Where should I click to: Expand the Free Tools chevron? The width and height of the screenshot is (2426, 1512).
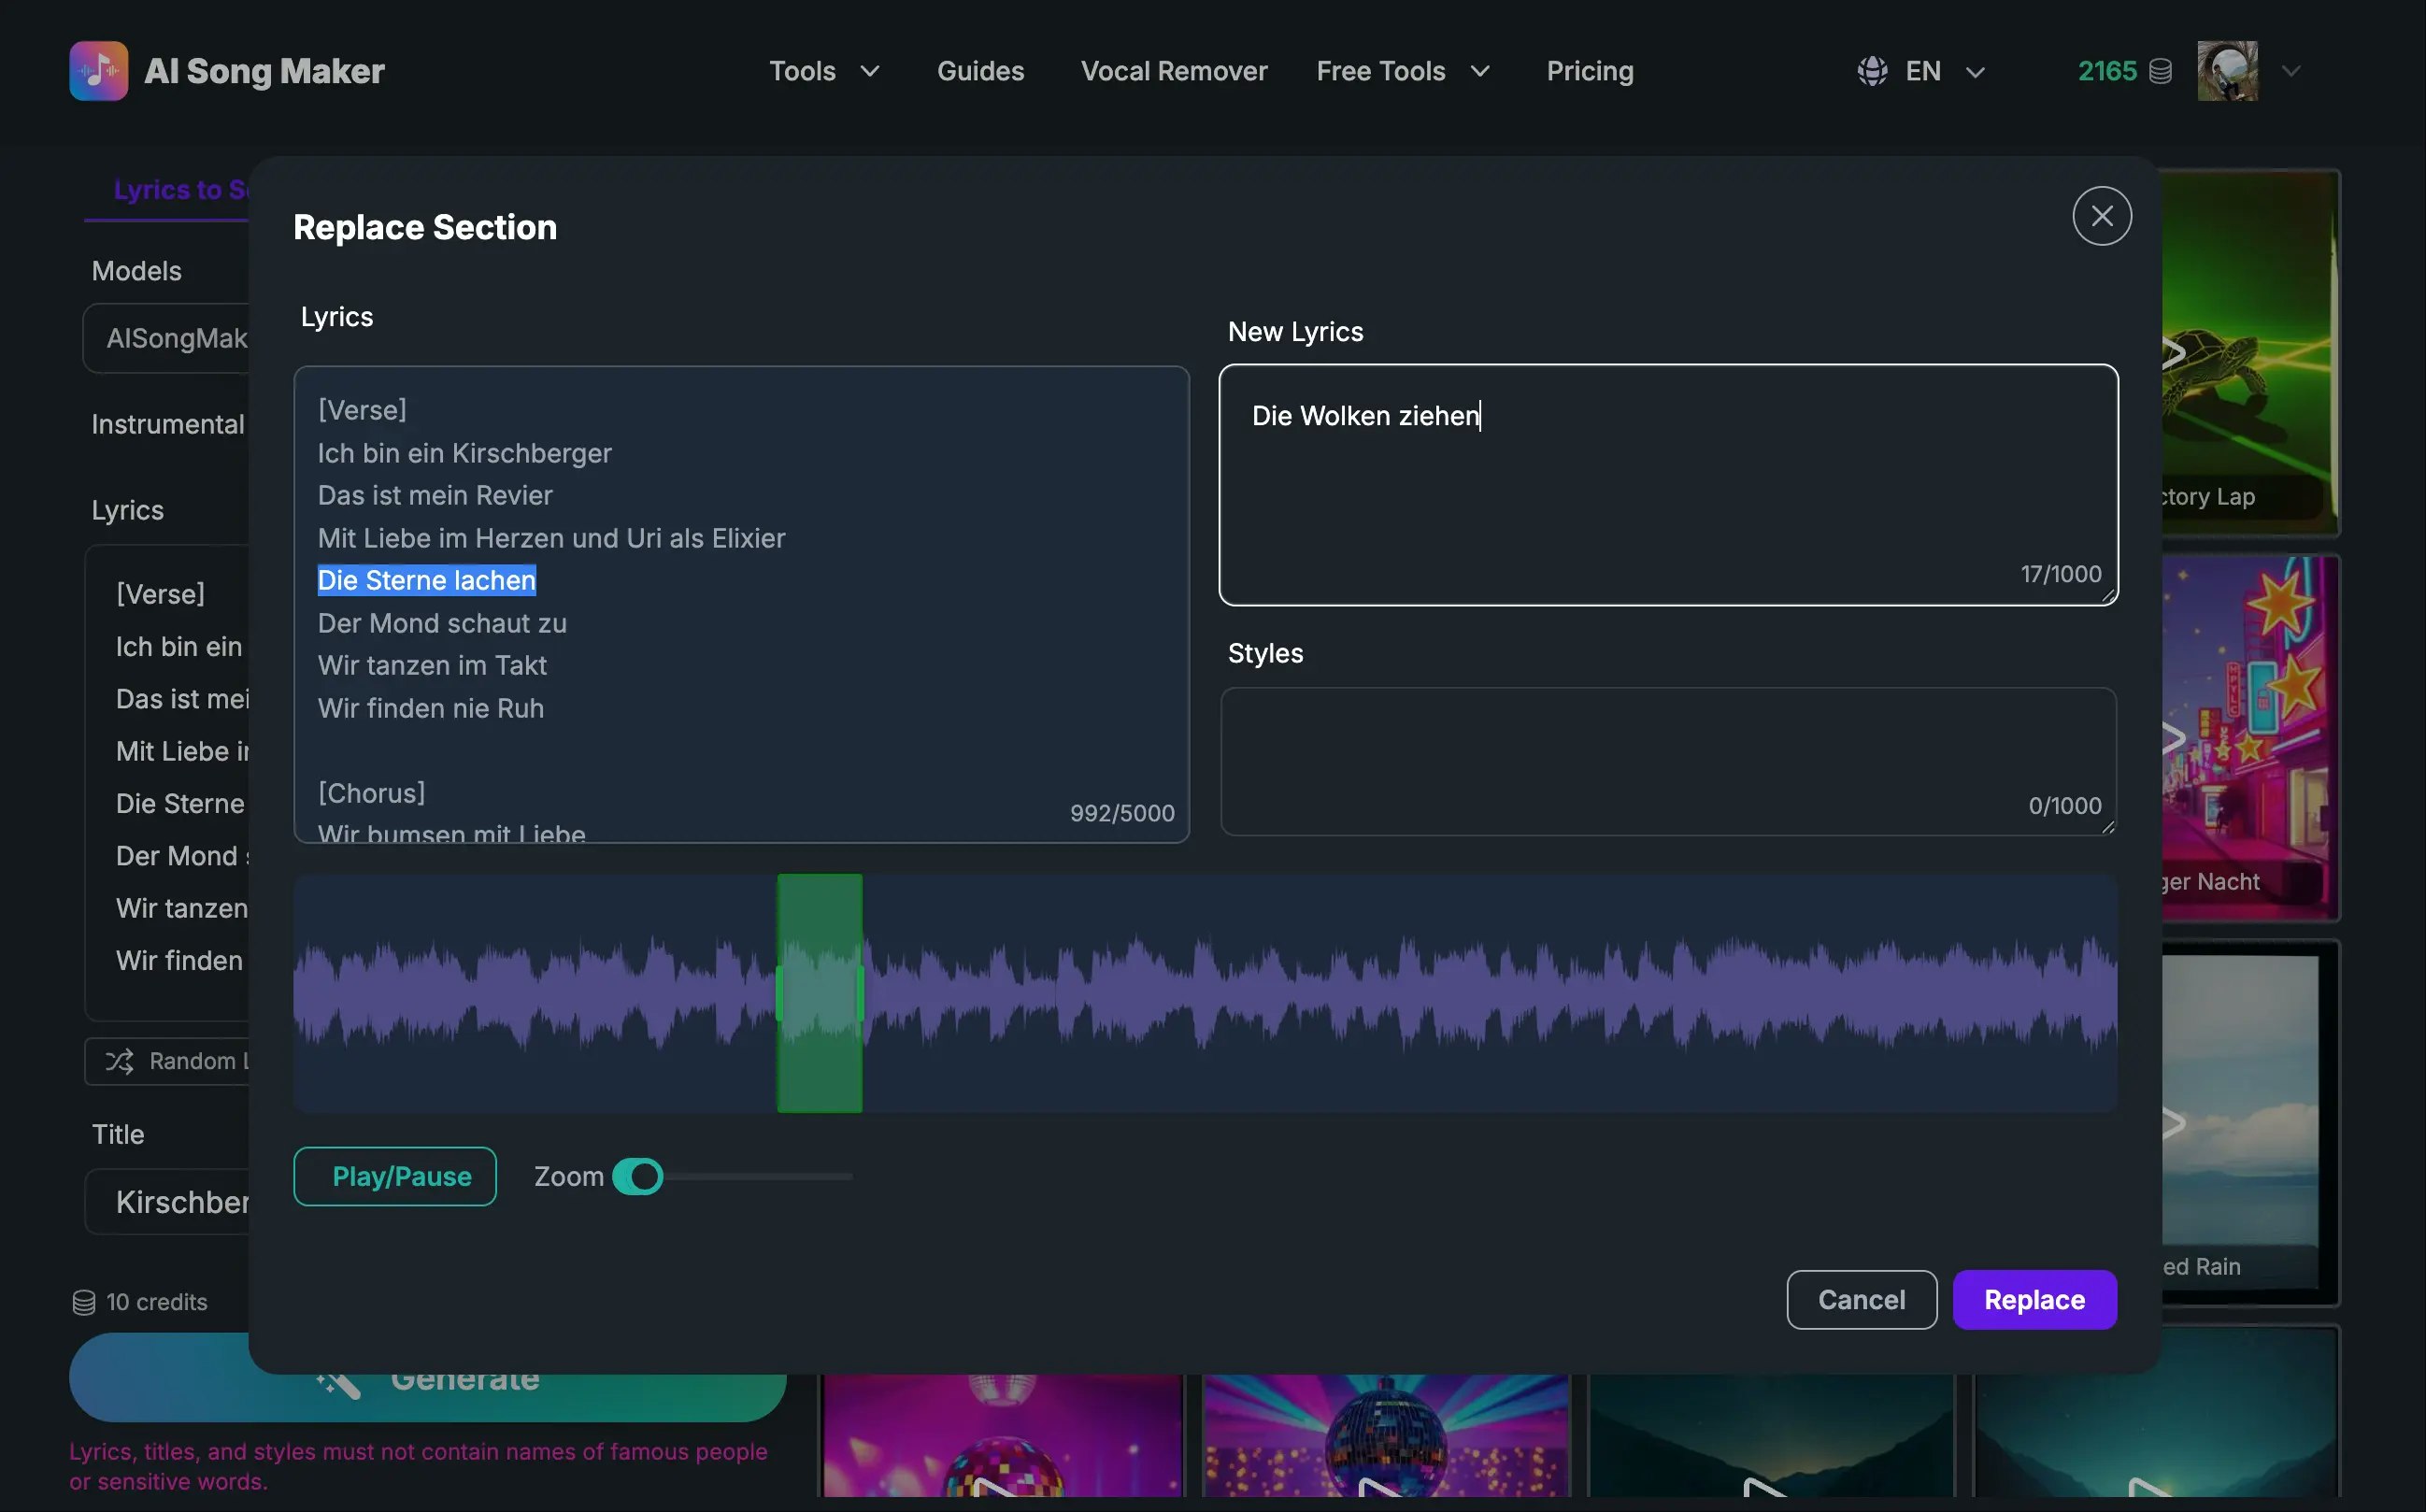tap(1480, 71)
